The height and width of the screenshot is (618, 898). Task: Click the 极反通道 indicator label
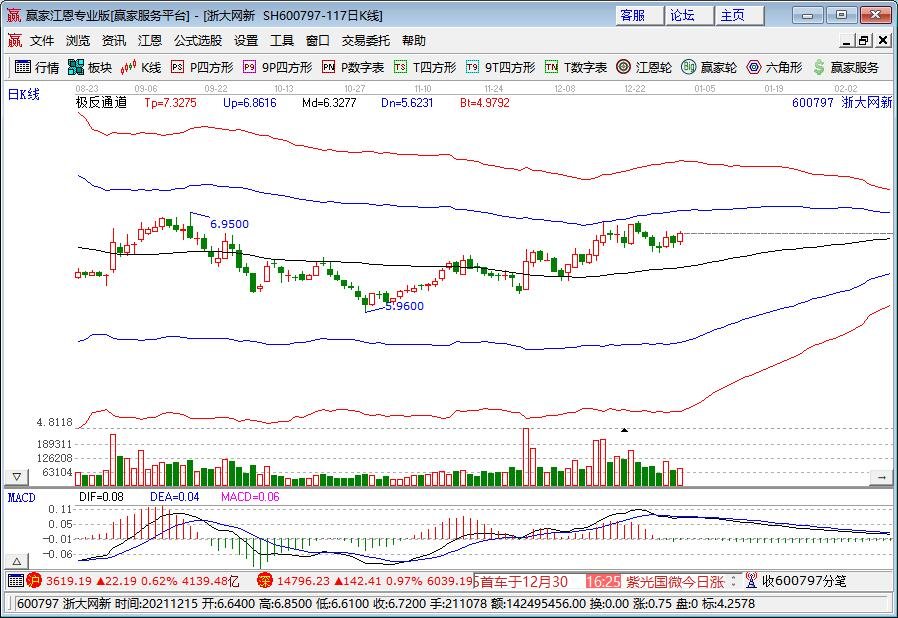tap(101, 103)
